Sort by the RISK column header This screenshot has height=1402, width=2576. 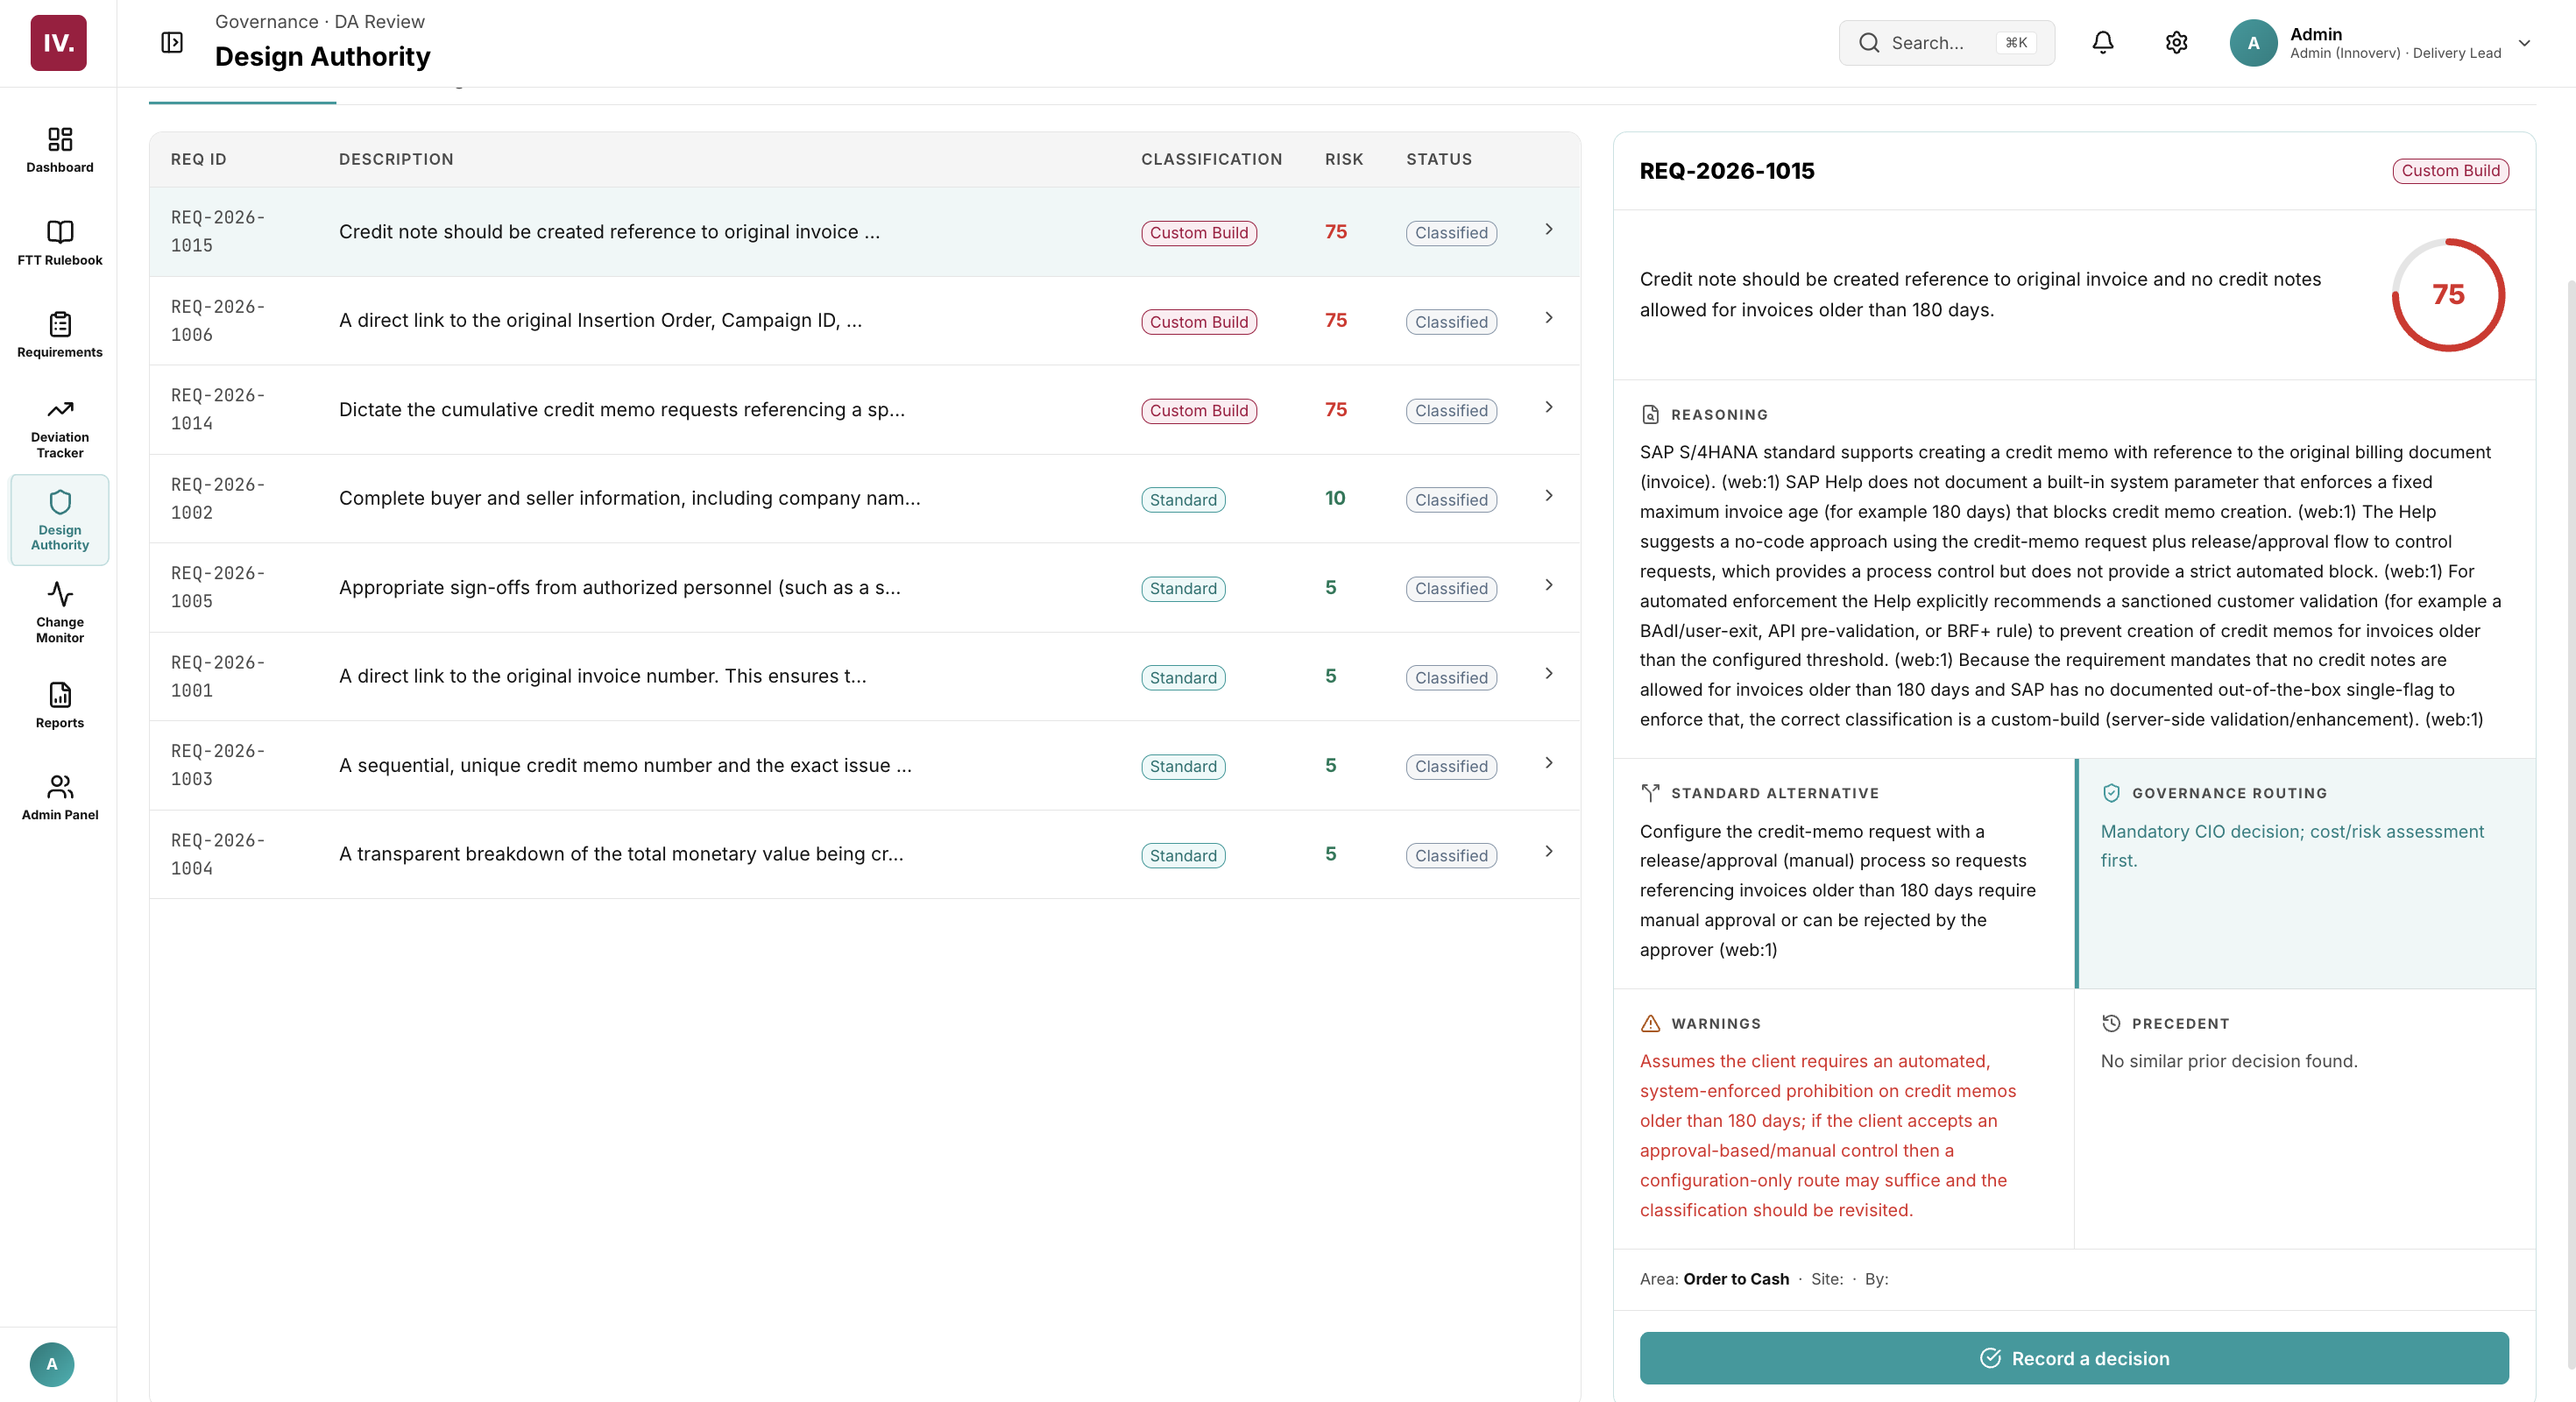(1344, 159)
